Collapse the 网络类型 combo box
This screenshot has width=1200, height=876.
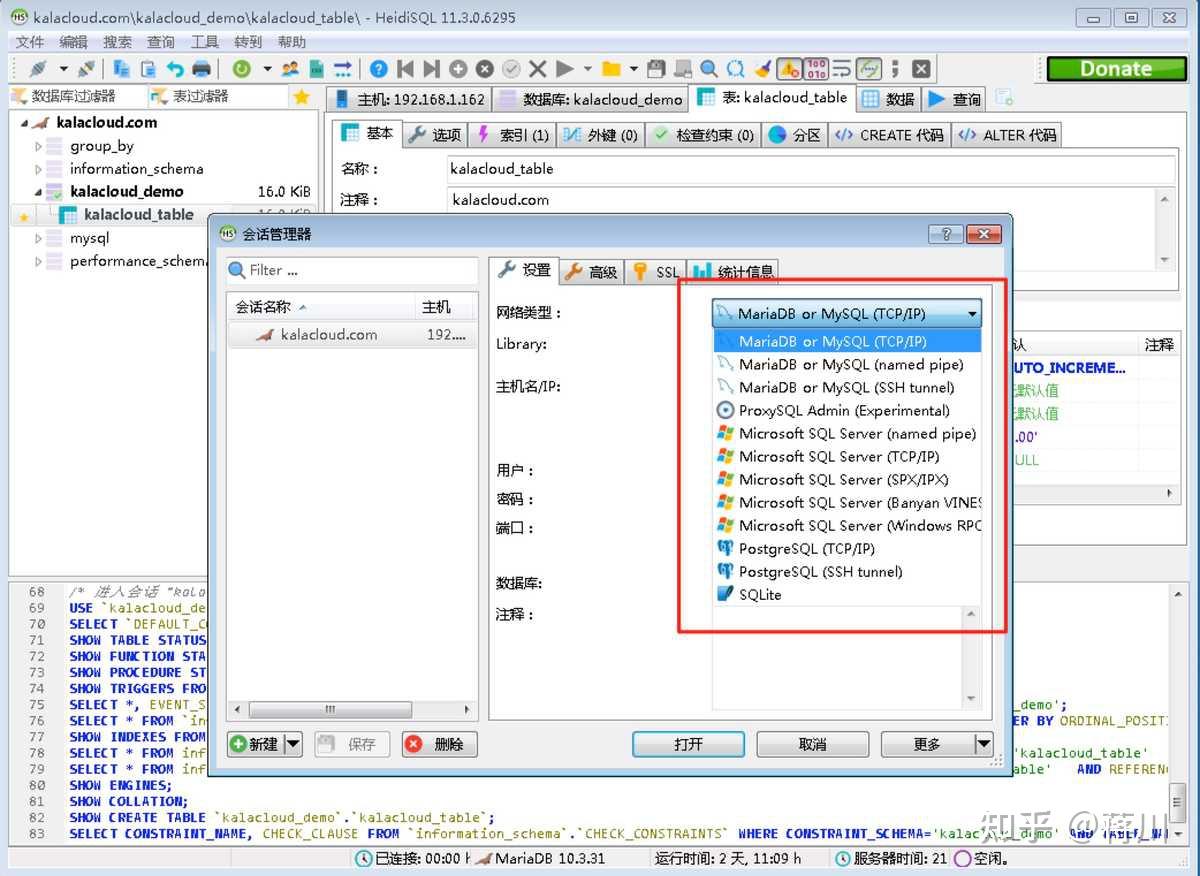971,314
